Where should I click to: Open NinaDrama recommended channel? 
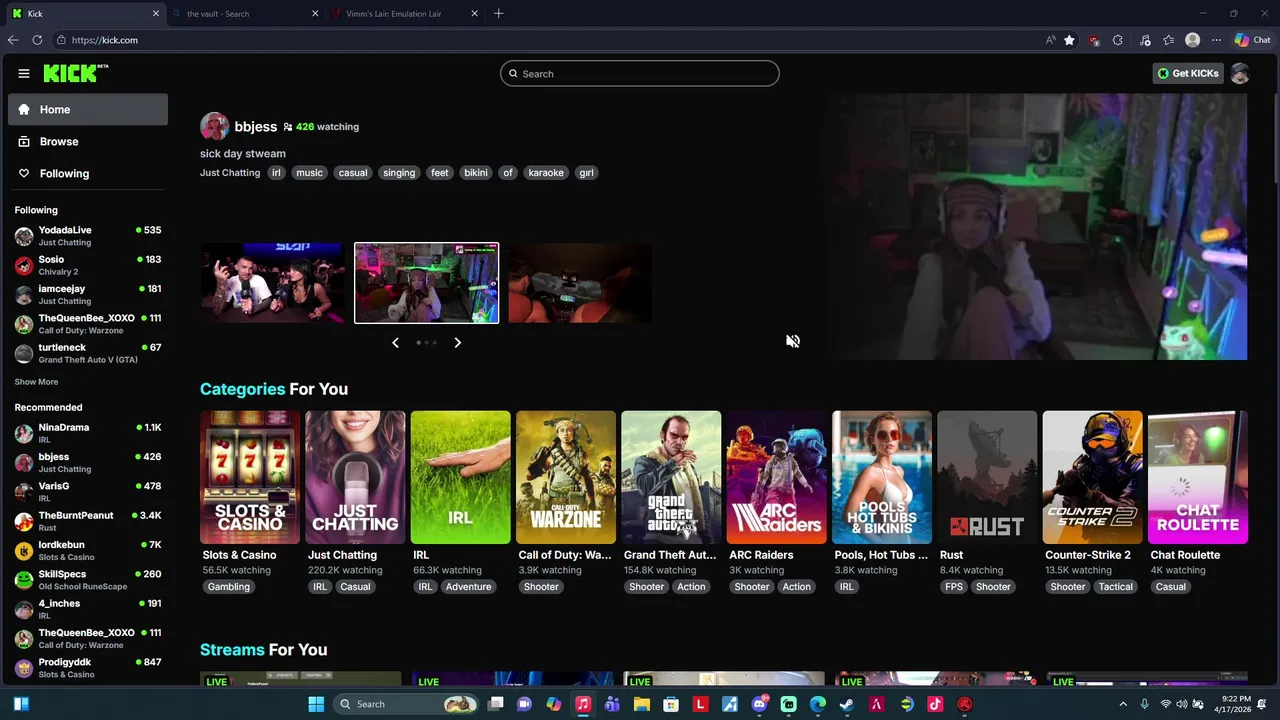88,433
